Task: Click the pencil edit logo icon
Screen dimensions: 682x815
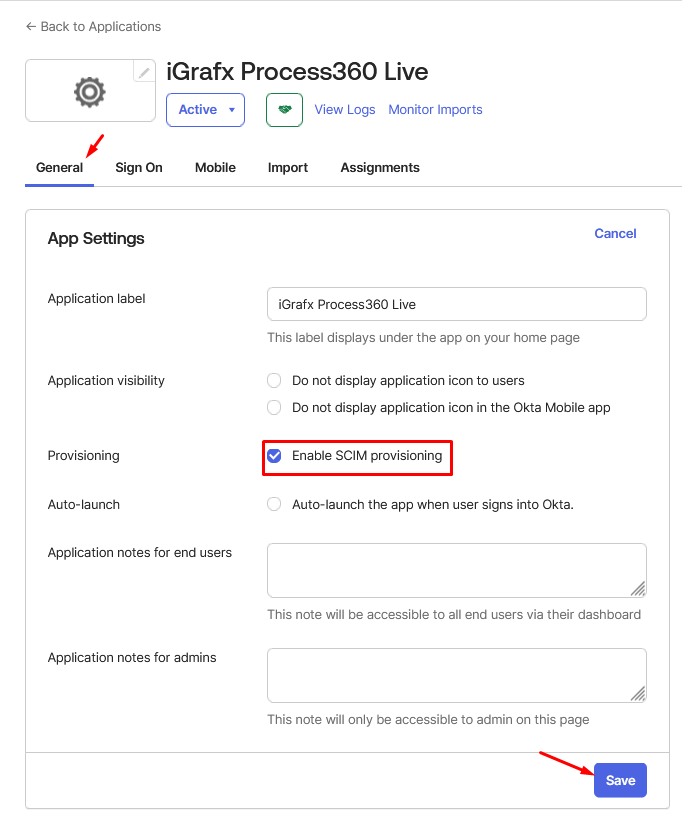Action: tap(145, 72)
